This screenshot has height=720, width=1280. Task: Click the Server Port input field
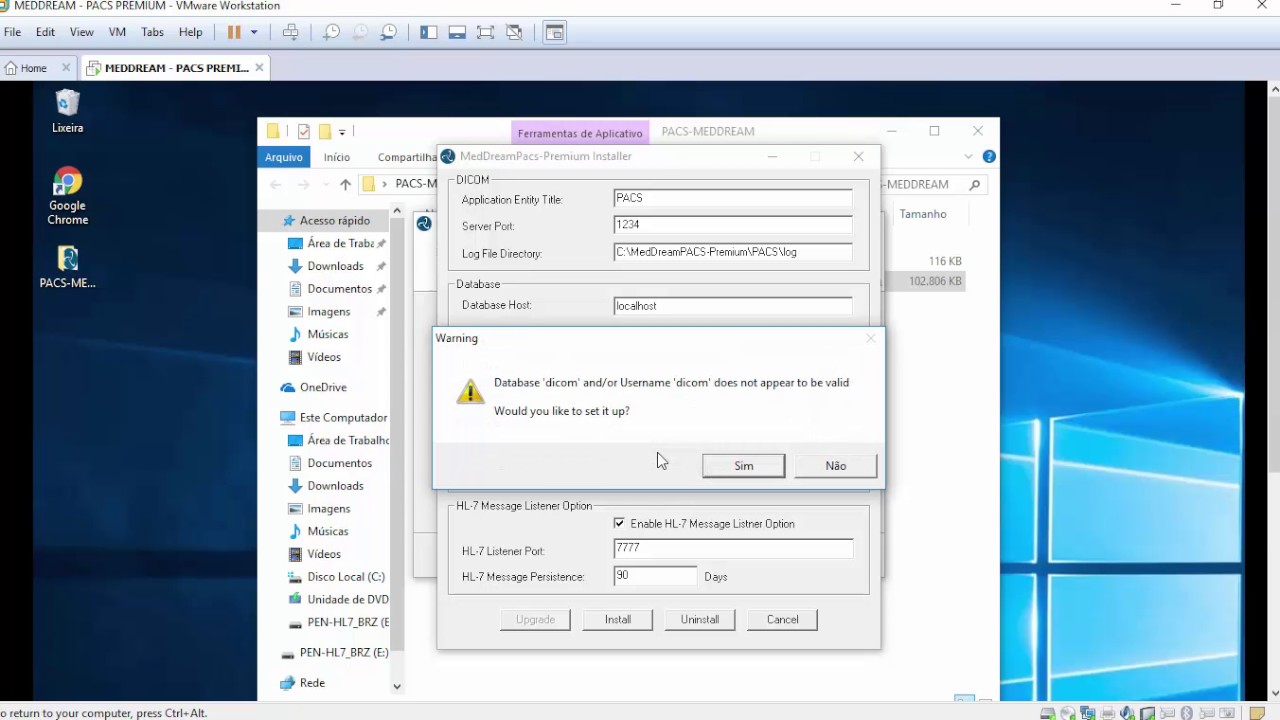coord(733,225)
